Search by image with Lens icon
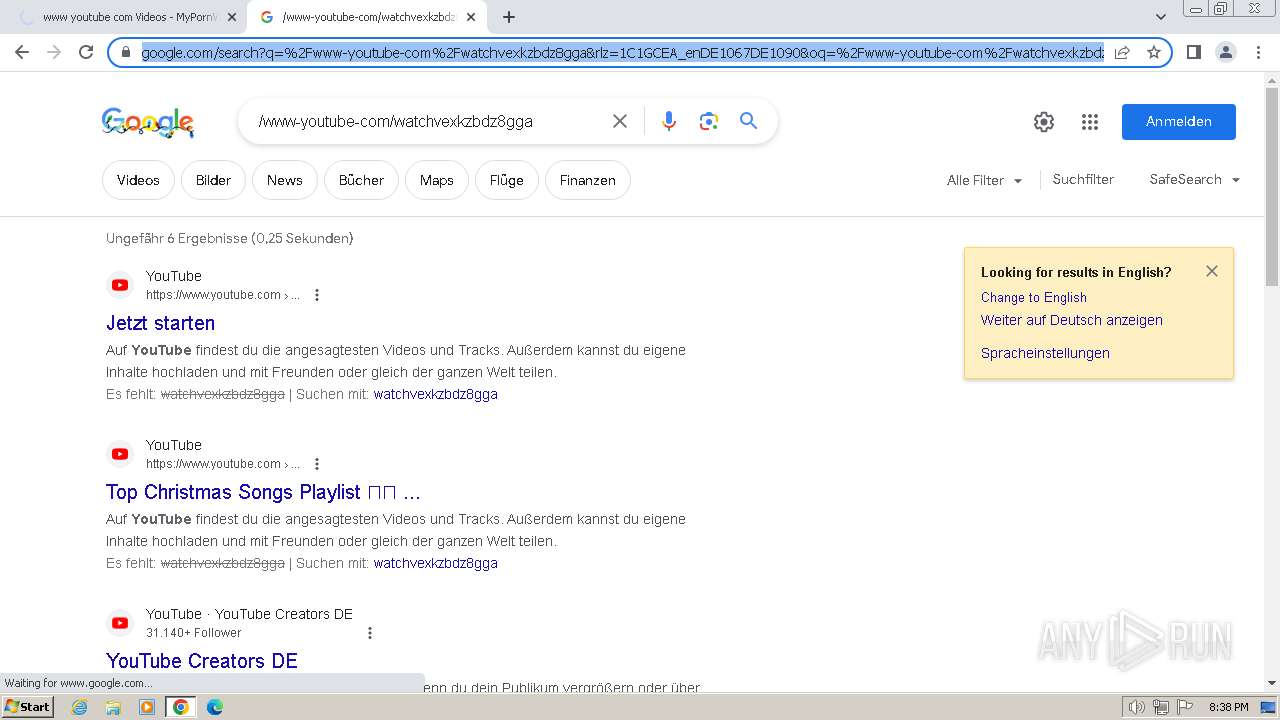This screenshot has height=720, width=1280. [x=709, y=121]
